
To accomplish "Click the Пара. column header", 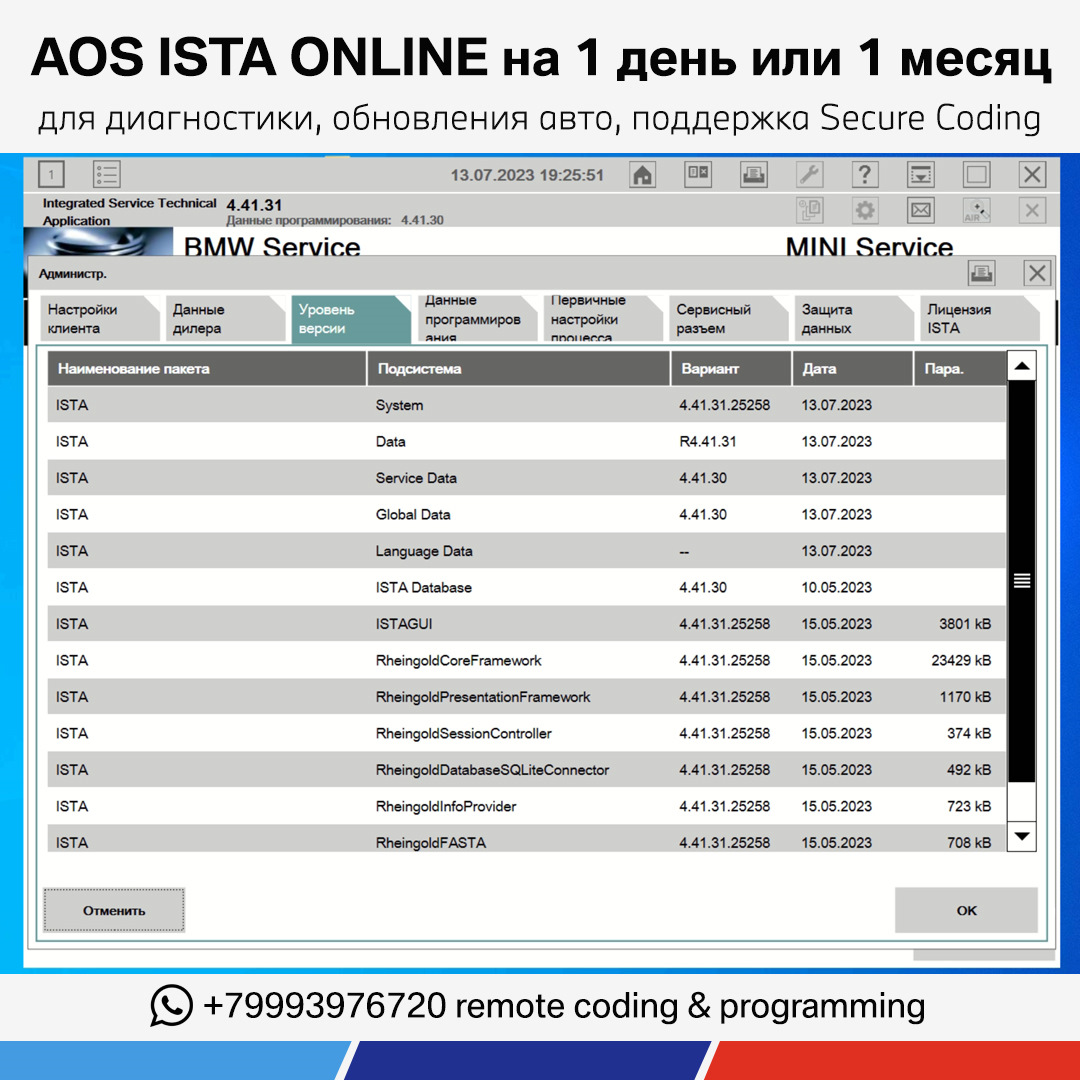I will point(960,368).
